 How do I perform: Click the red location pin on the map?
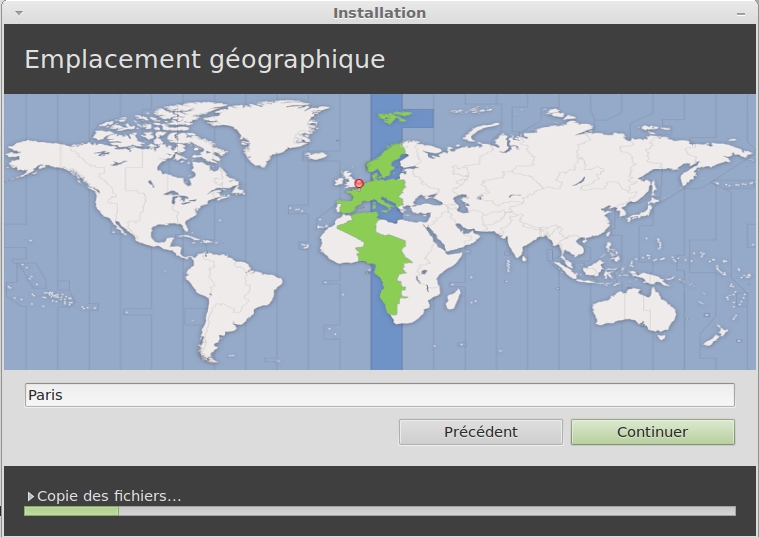359,183
